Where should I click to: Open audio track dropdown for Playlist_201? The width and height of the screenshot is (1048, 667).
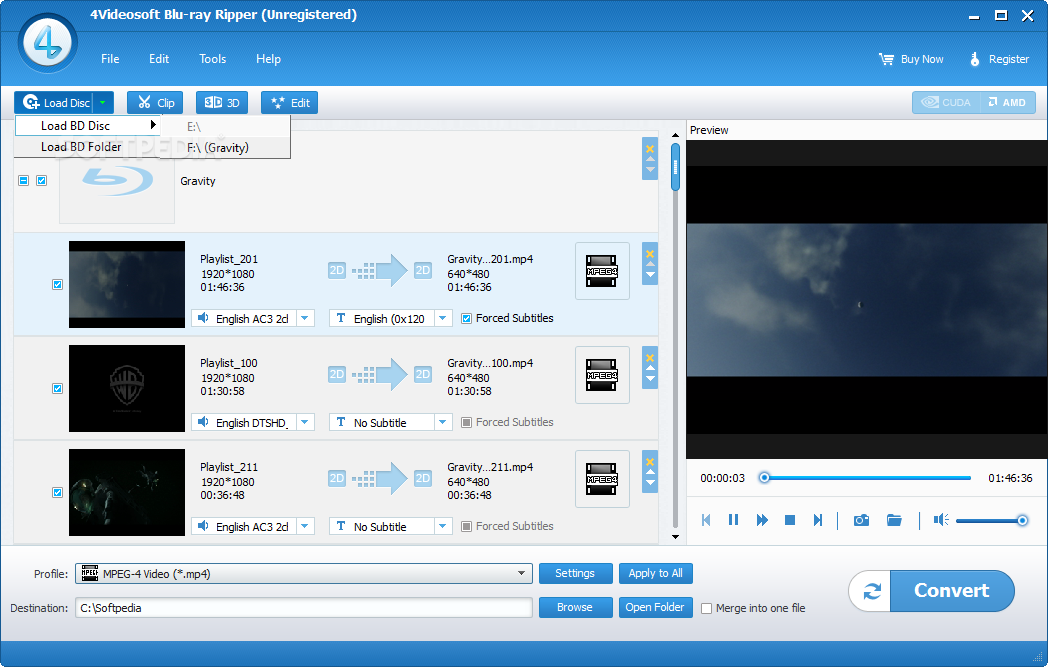pos(305,318)
